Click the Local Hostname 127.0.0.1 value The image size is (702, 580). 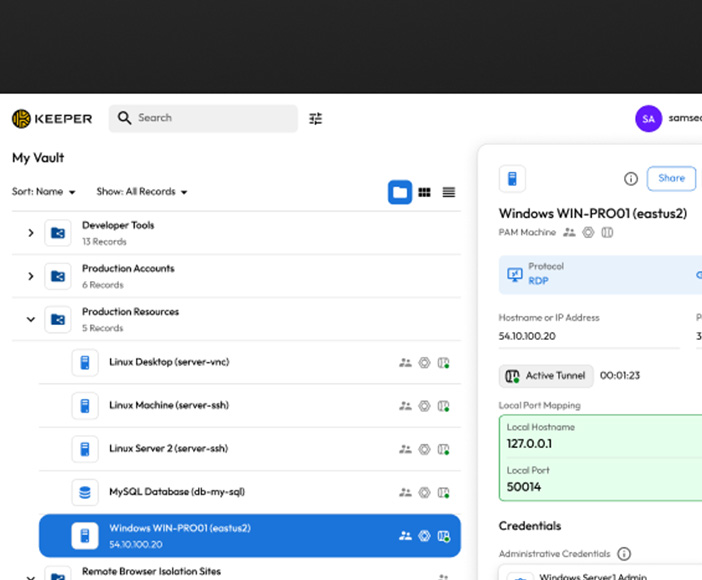coord(529,444)
